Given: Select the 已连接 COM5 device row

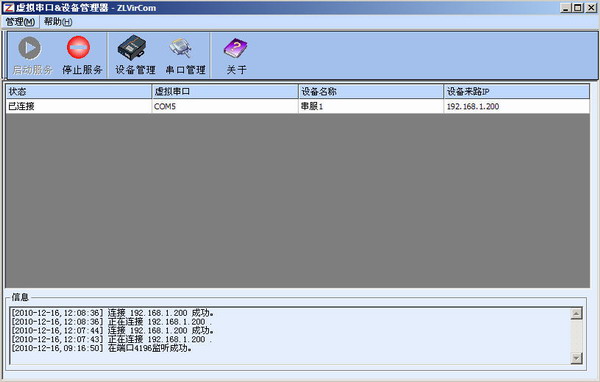Looking at the screenshot, I should coord(298,106).
